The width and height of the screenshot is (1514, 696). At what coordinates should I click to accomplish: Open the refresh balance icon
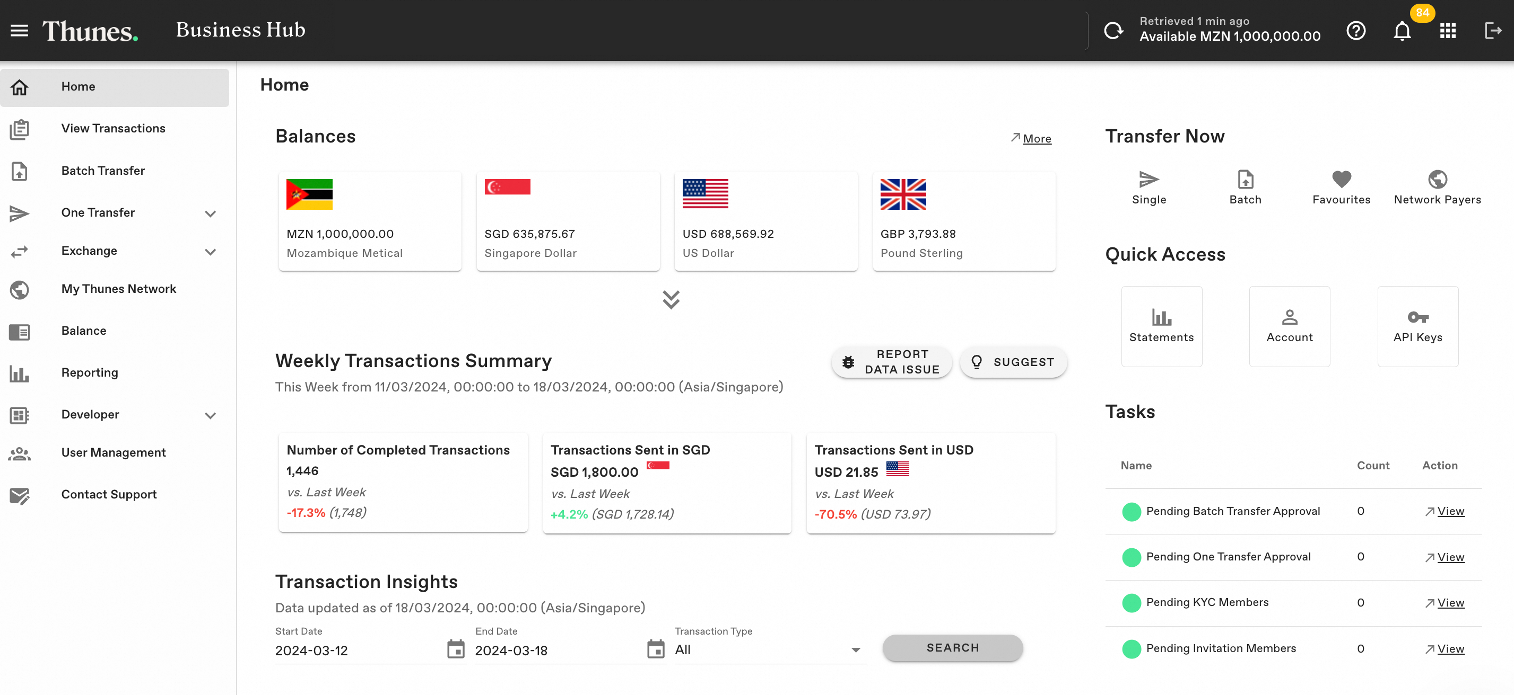pos(1114,30)
